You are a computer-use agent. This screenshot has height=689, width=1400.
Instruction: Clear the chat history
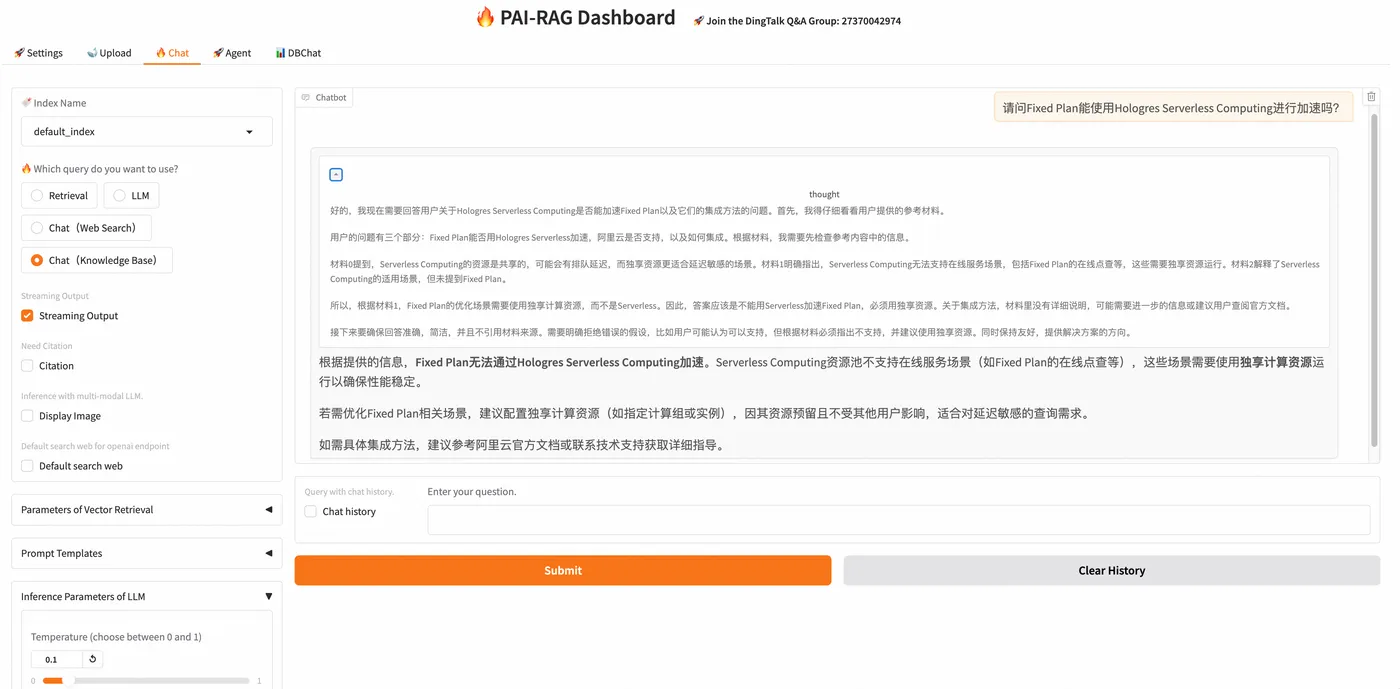click(x=1112, y=570)
